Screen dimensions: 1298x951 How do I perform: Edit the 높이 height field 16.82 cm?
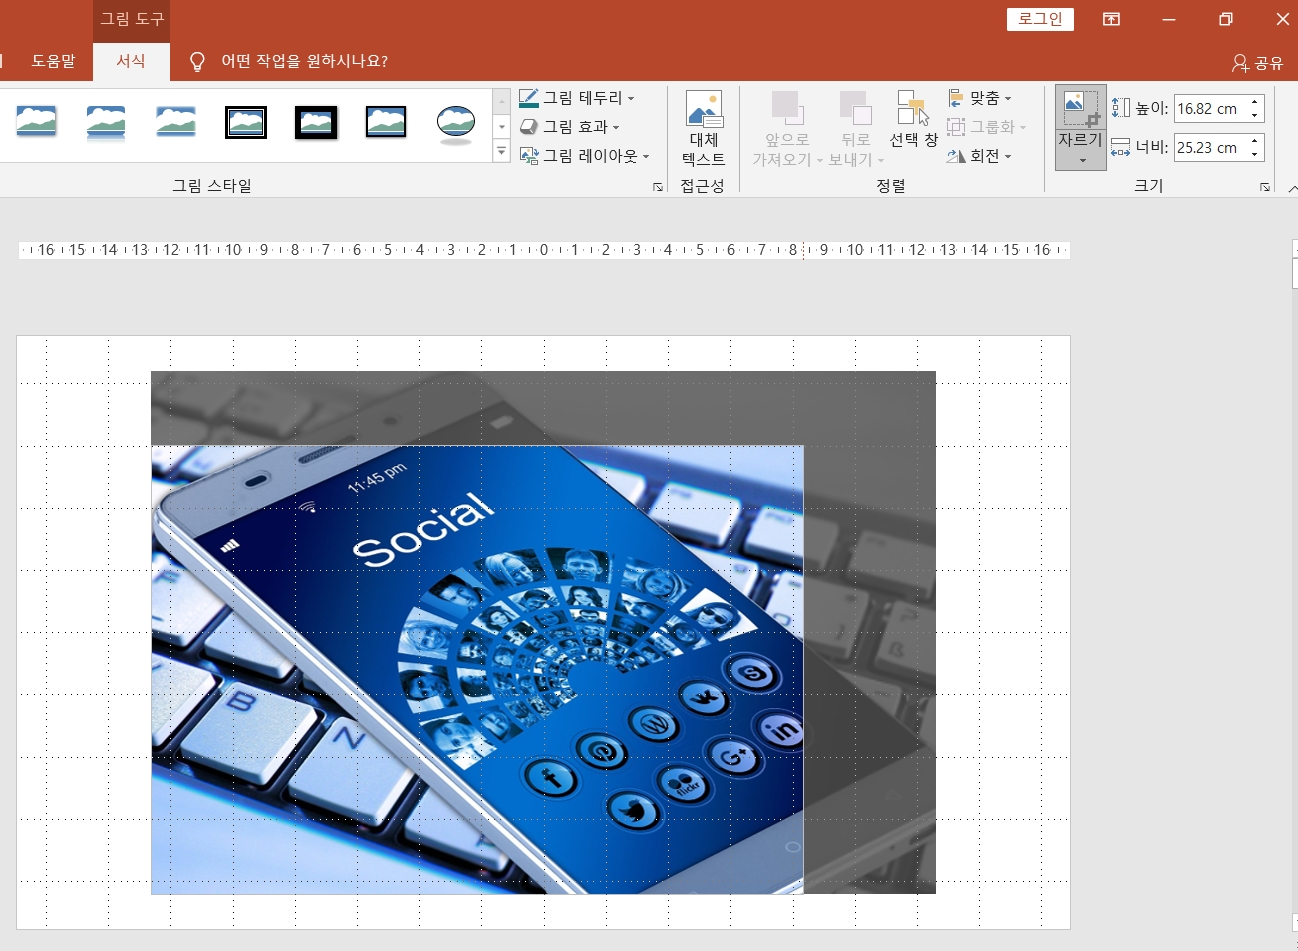click(x=1210, y=108)
